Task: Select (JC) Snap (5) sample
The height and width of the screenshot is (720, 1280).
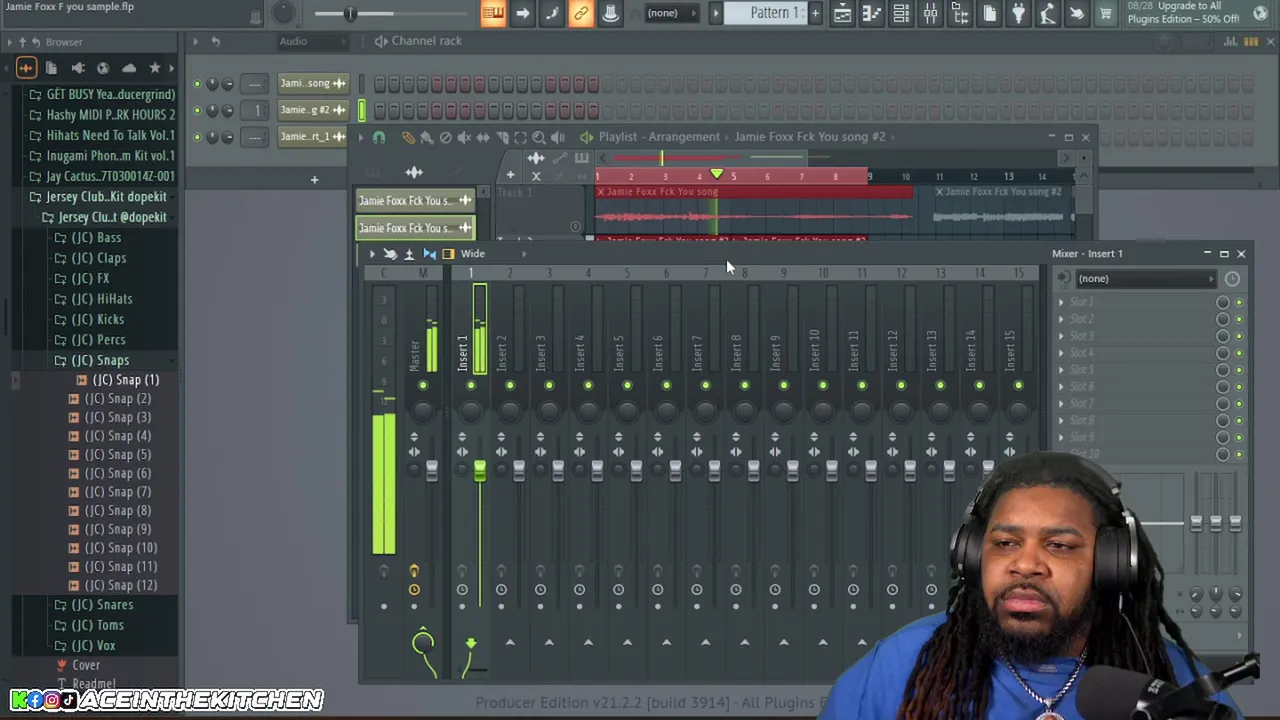Action: 117,455
